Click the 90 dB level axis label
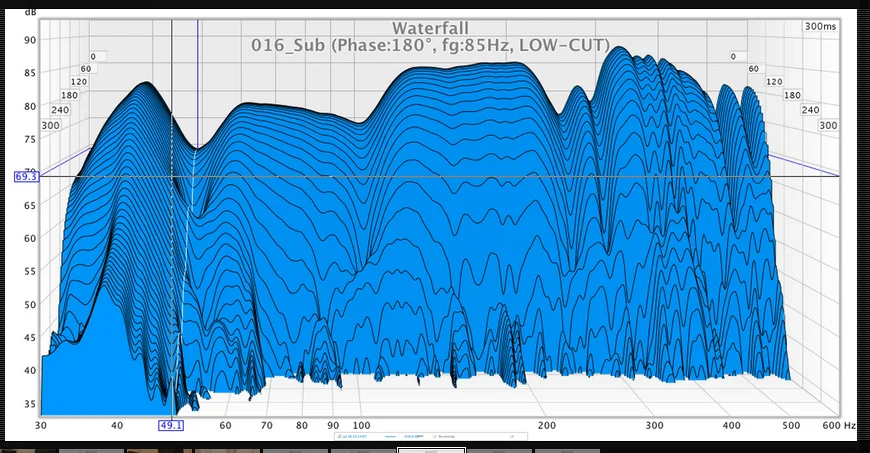 click(30, 40)
